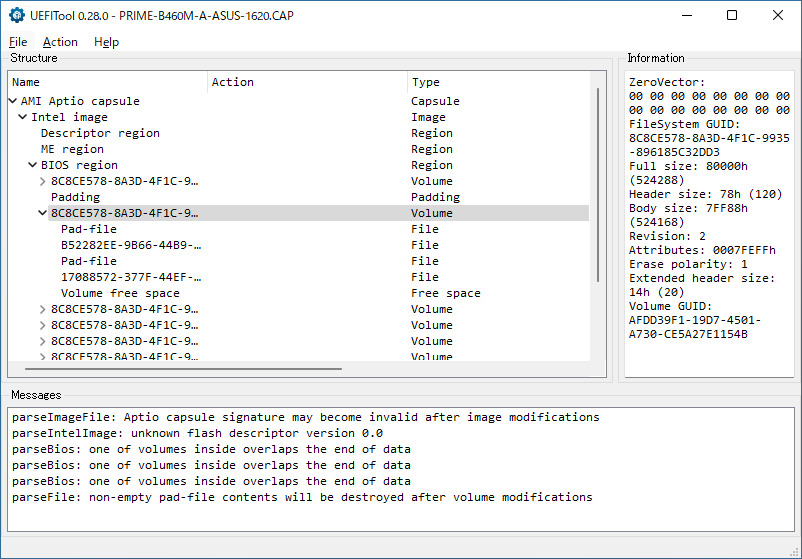This screenshot has width=802, height=559.
Task: Collapse the BIOS region node
Action: pyautogui.click(x=32, y=165)
